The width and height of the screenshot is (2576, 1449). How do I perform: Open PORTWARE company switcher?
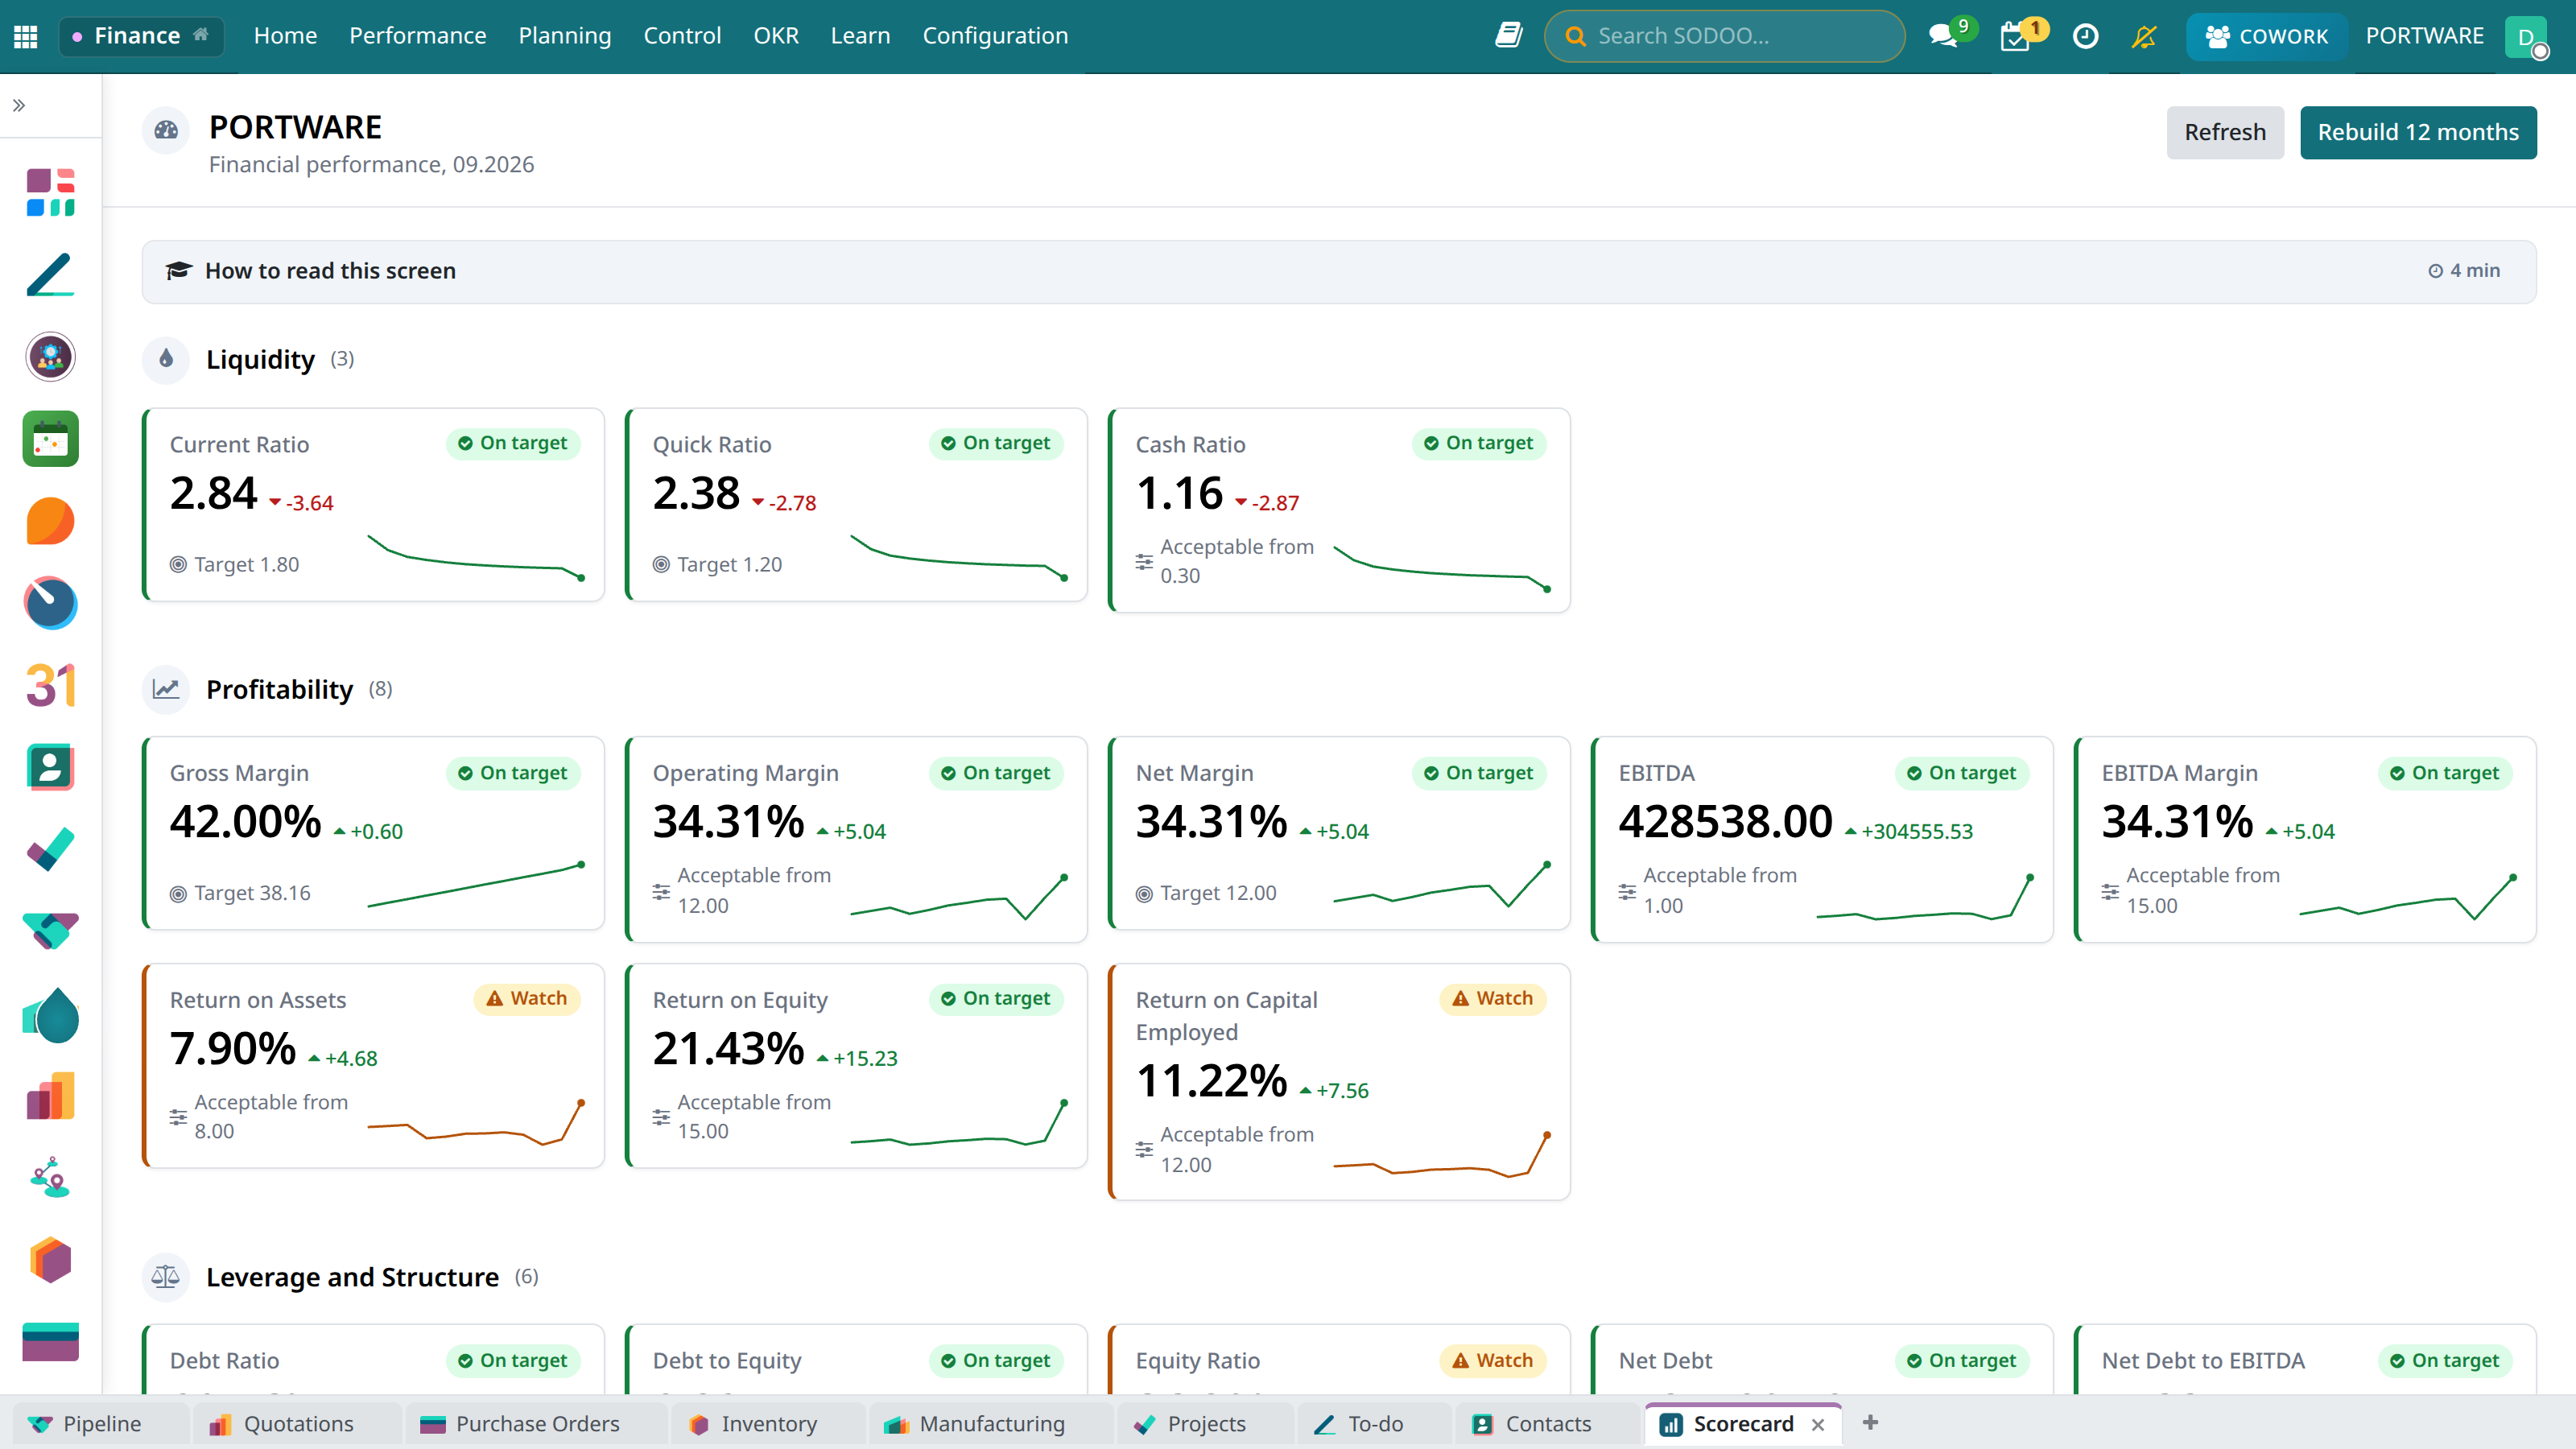click(x=2424, y=36)
